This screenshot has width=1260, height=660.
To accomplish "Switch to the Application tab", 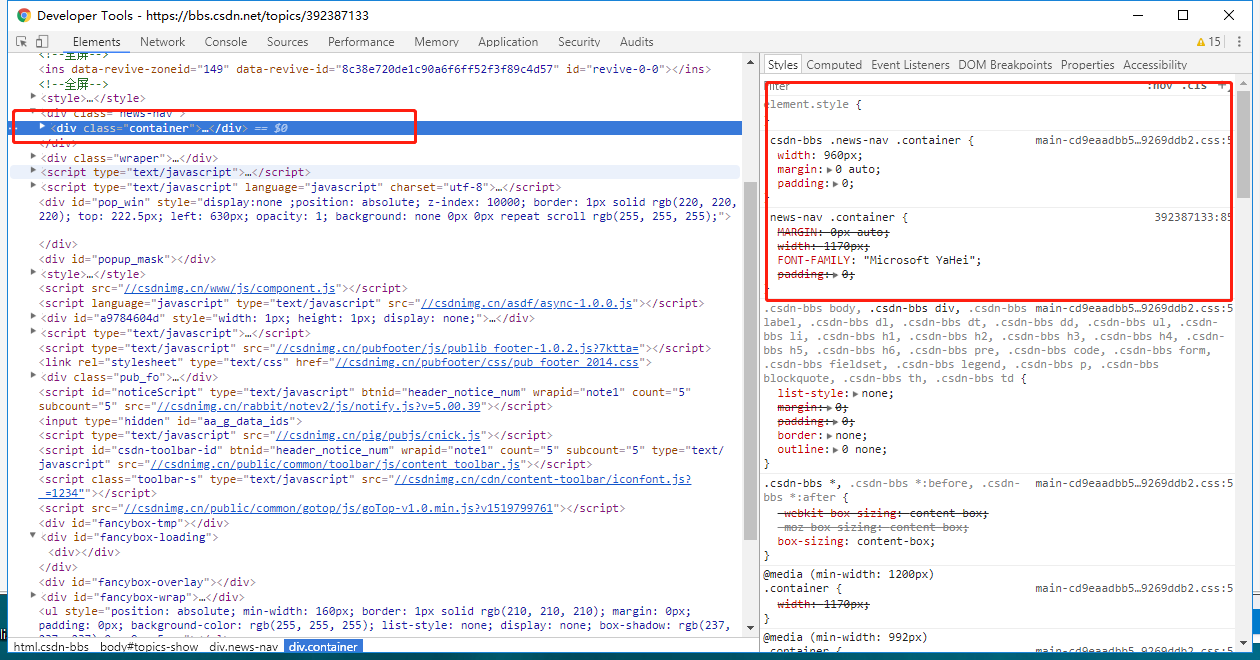I will point(508,42).
